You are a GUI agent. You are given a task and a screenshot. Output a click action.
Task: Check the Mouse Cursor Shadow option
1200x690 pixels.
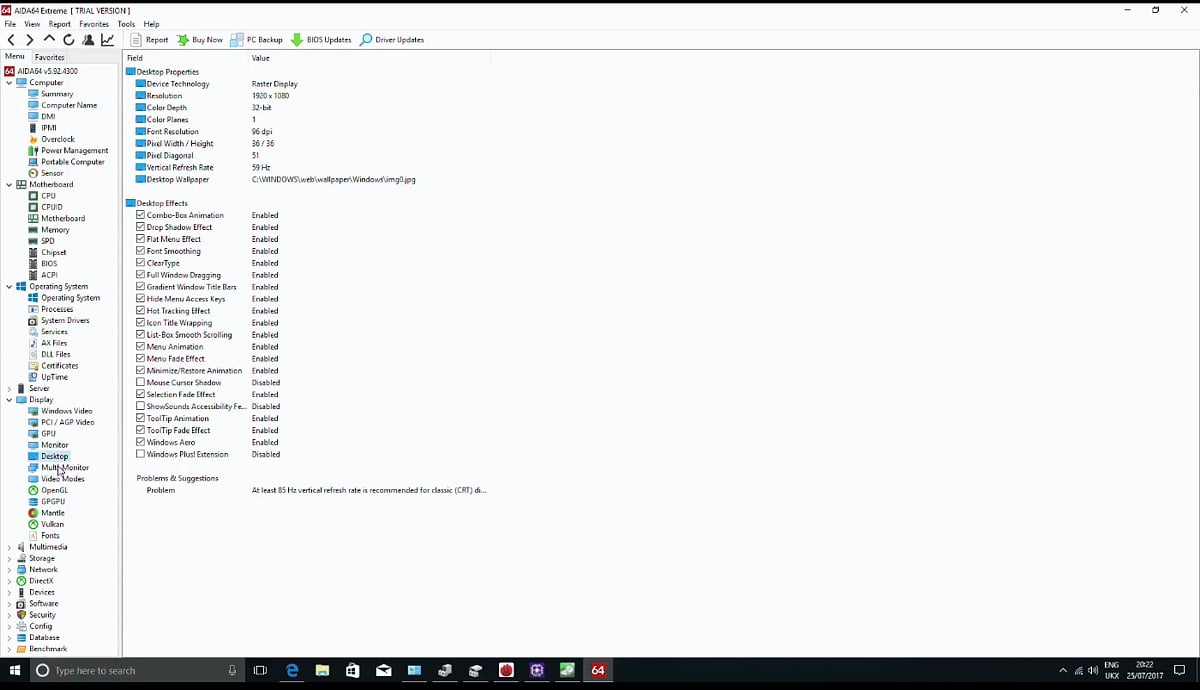tap(140, 382)
